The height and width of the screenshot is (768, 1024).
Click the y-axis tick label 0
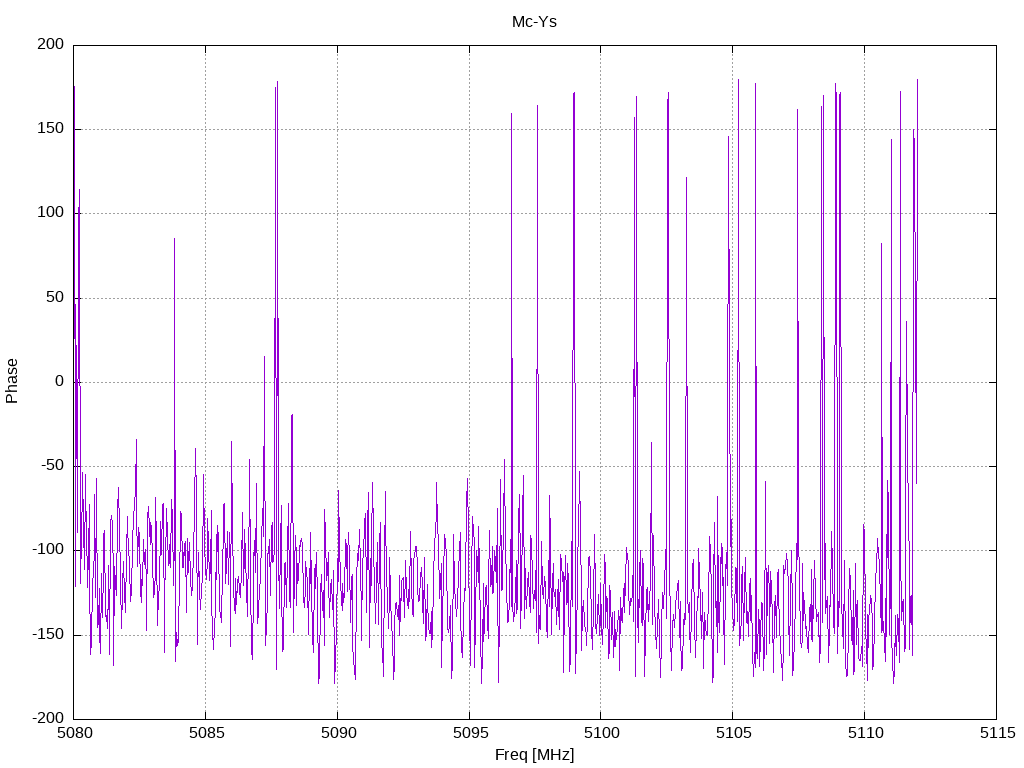coord(59,381)
